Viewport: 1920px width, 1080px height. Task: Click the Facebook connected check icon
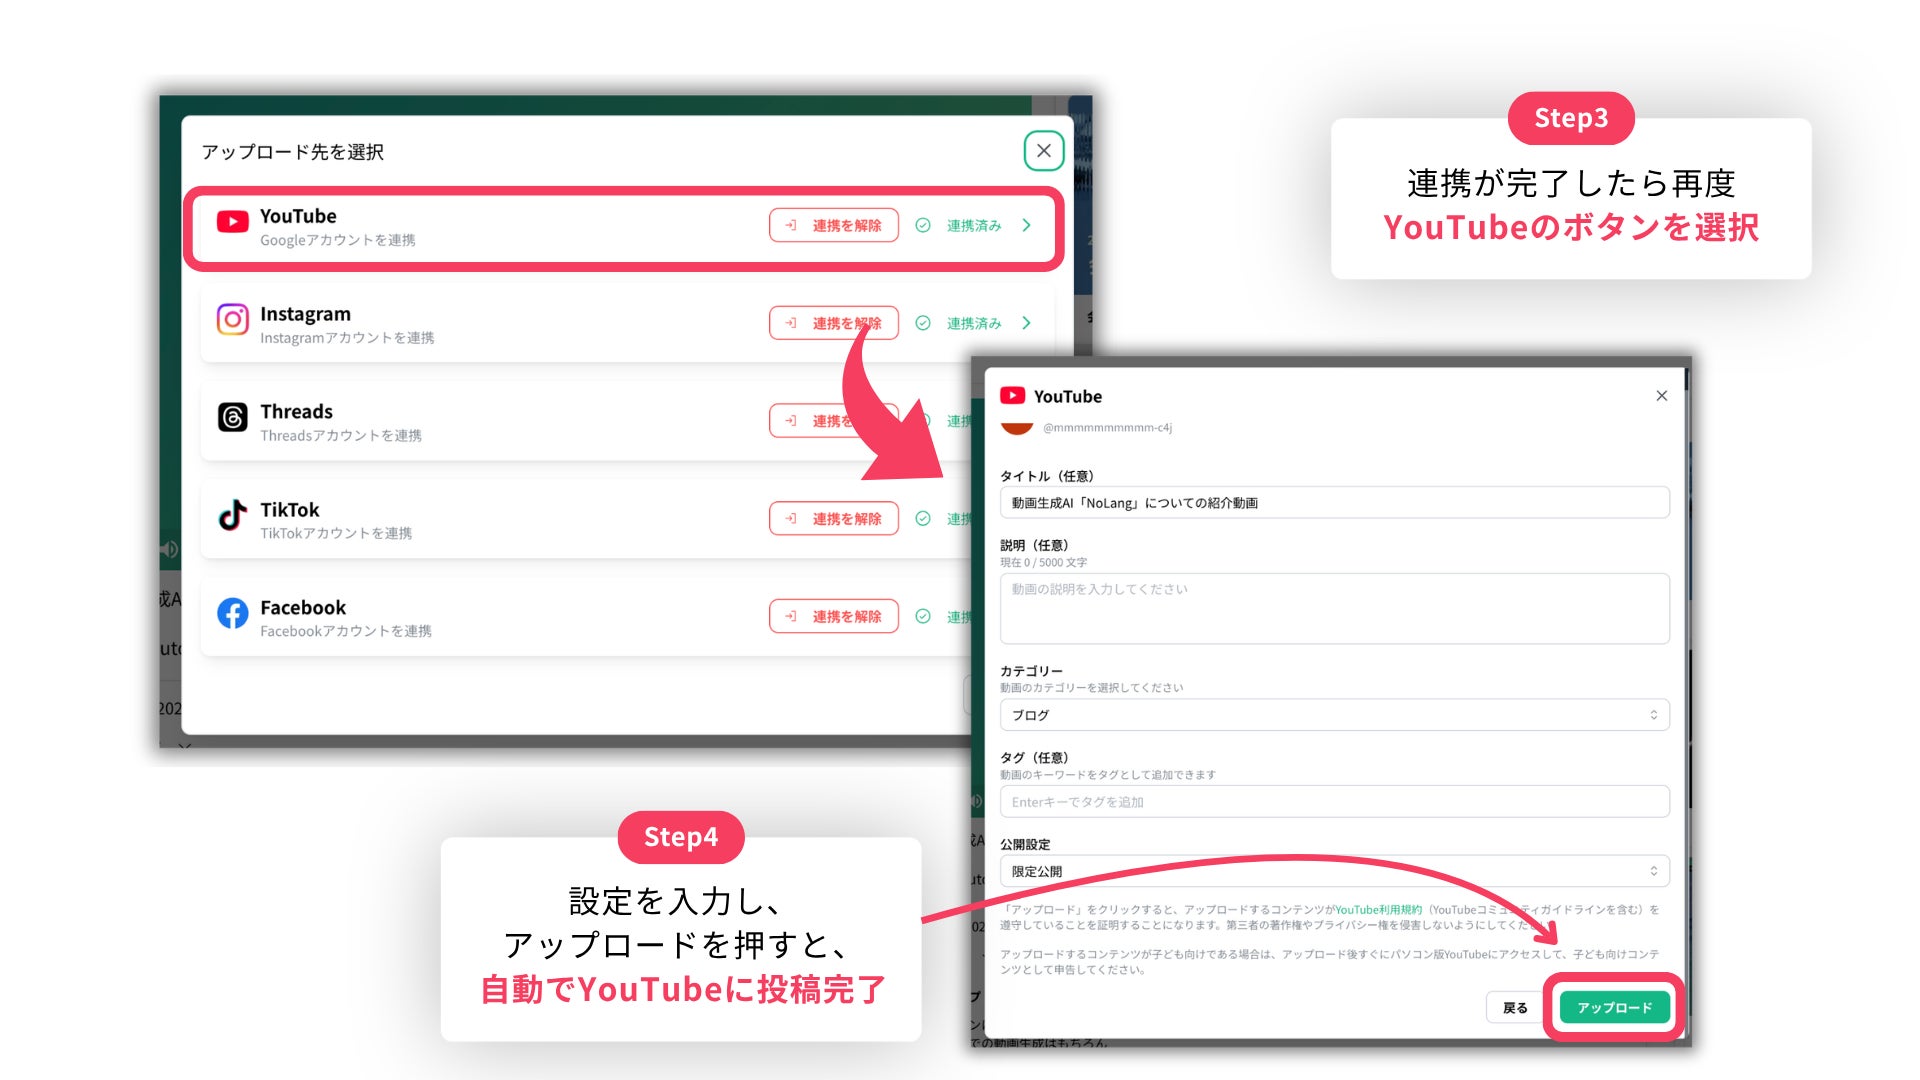[923, 616]
